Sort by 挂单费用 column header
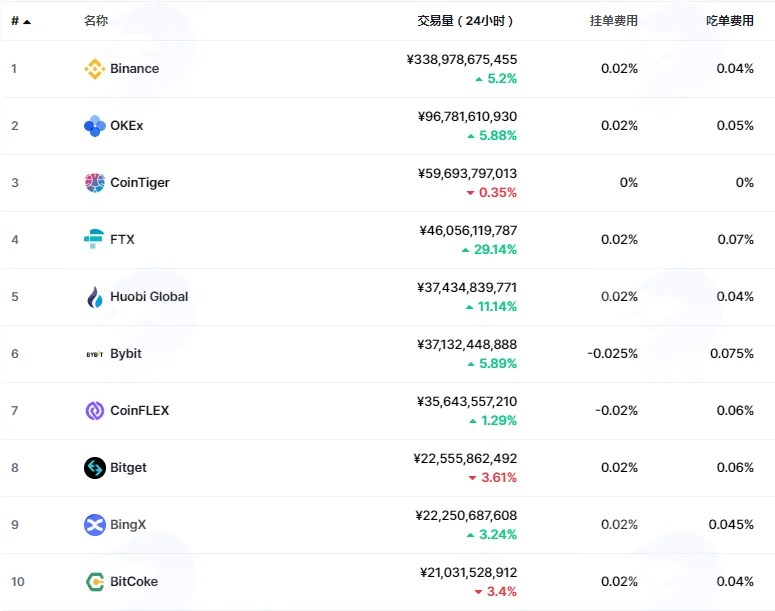The height and width of the screenshot is (611, 775). [x=613, y=21]
